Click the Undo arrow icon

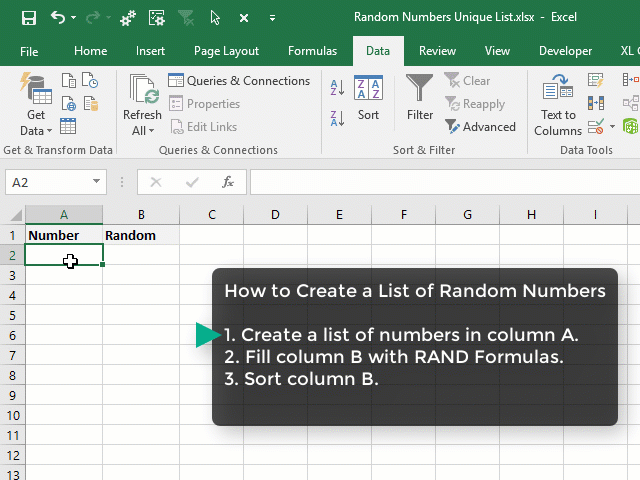click(x=58, y=18)
